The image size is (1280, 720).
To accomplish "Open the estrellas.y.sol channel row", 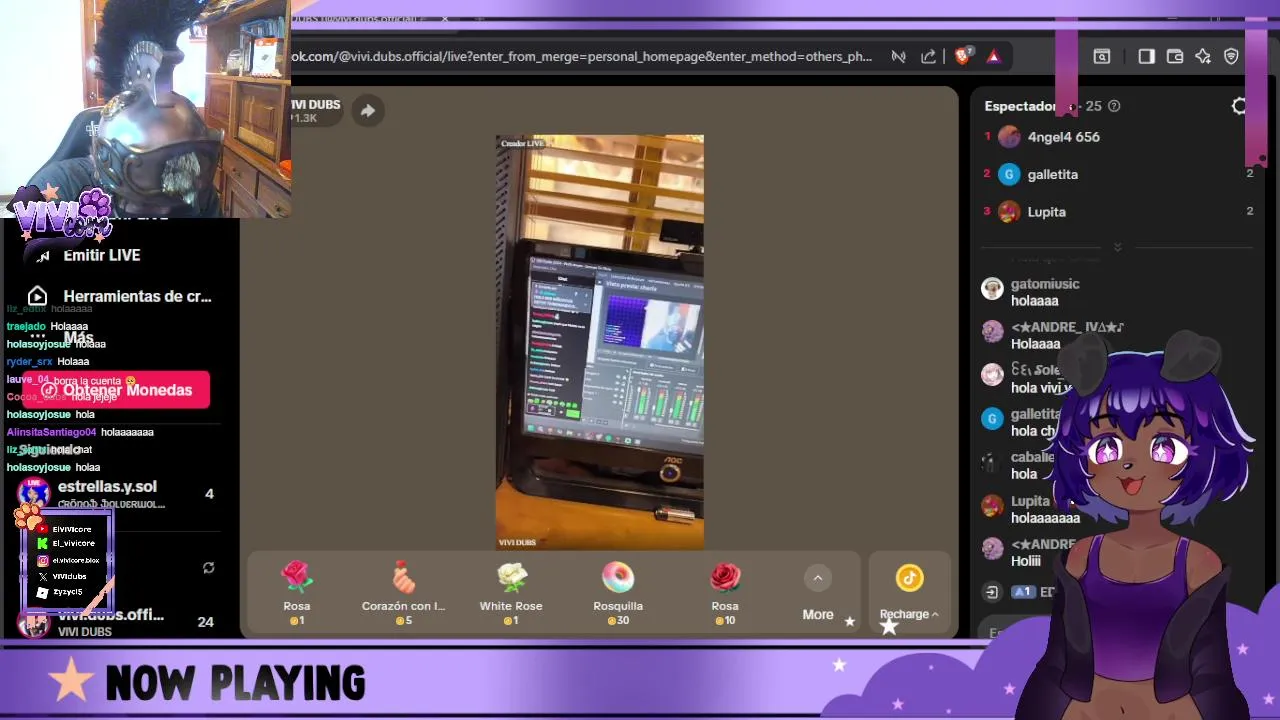I will [118, 494].
